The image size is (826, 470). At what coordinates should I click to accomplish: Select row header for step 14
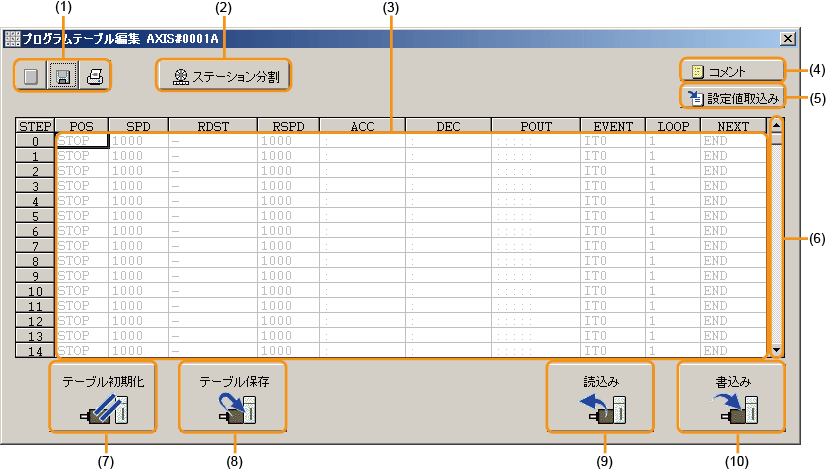click(x=35, y=350)
